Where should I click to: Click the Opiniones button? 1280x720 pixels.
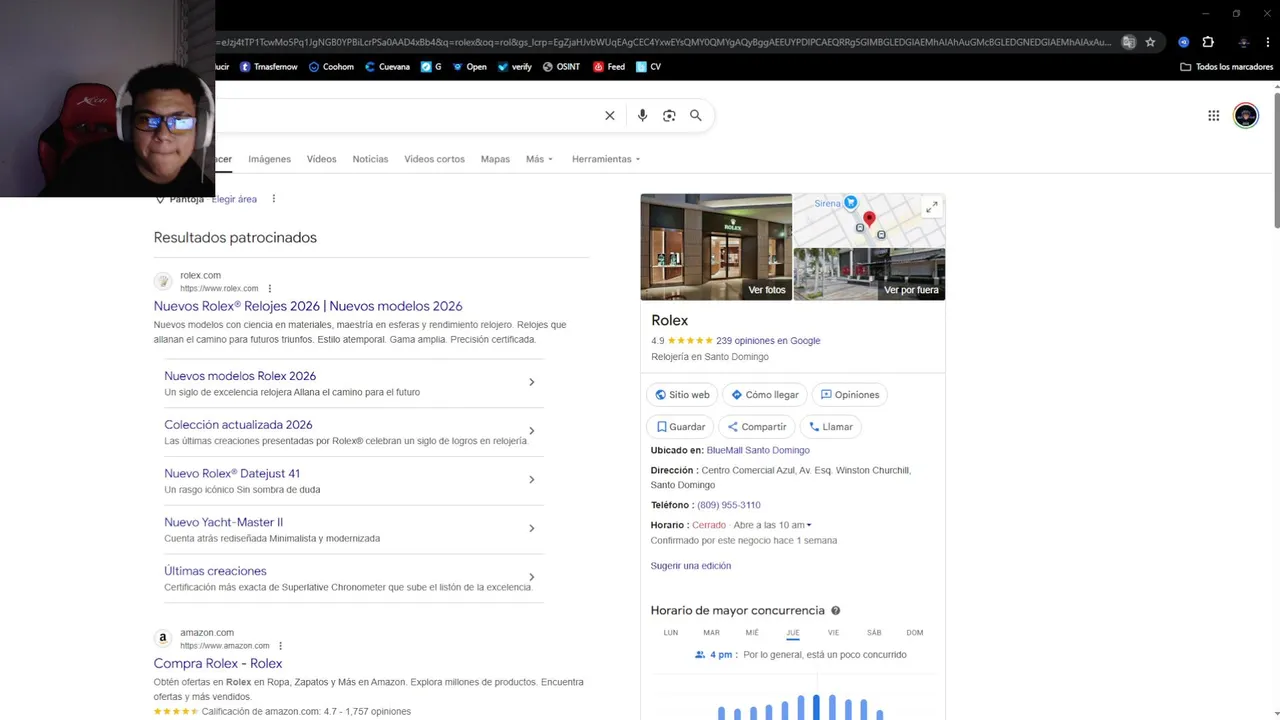pyautogui.click(x=849, y=395)
